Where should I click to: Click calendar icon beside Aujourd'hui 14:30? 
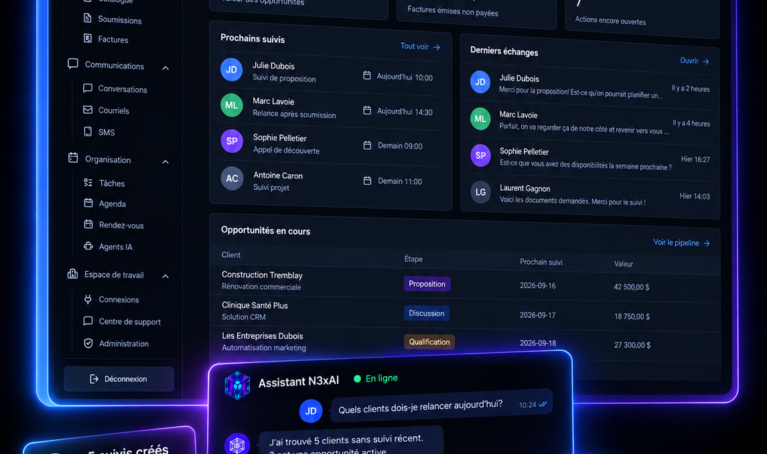coord(367,111)
